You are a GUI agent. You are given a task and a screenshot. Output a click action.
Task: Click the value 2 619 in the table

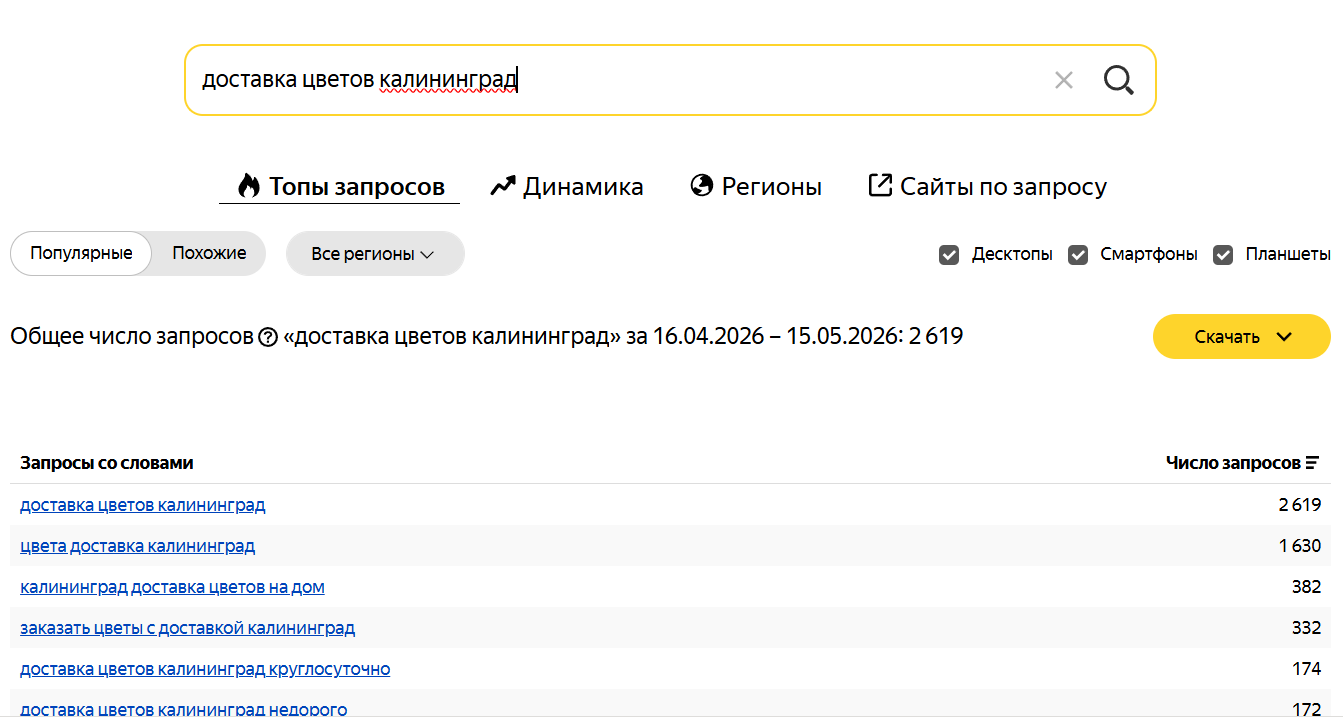coord(1300,505)
